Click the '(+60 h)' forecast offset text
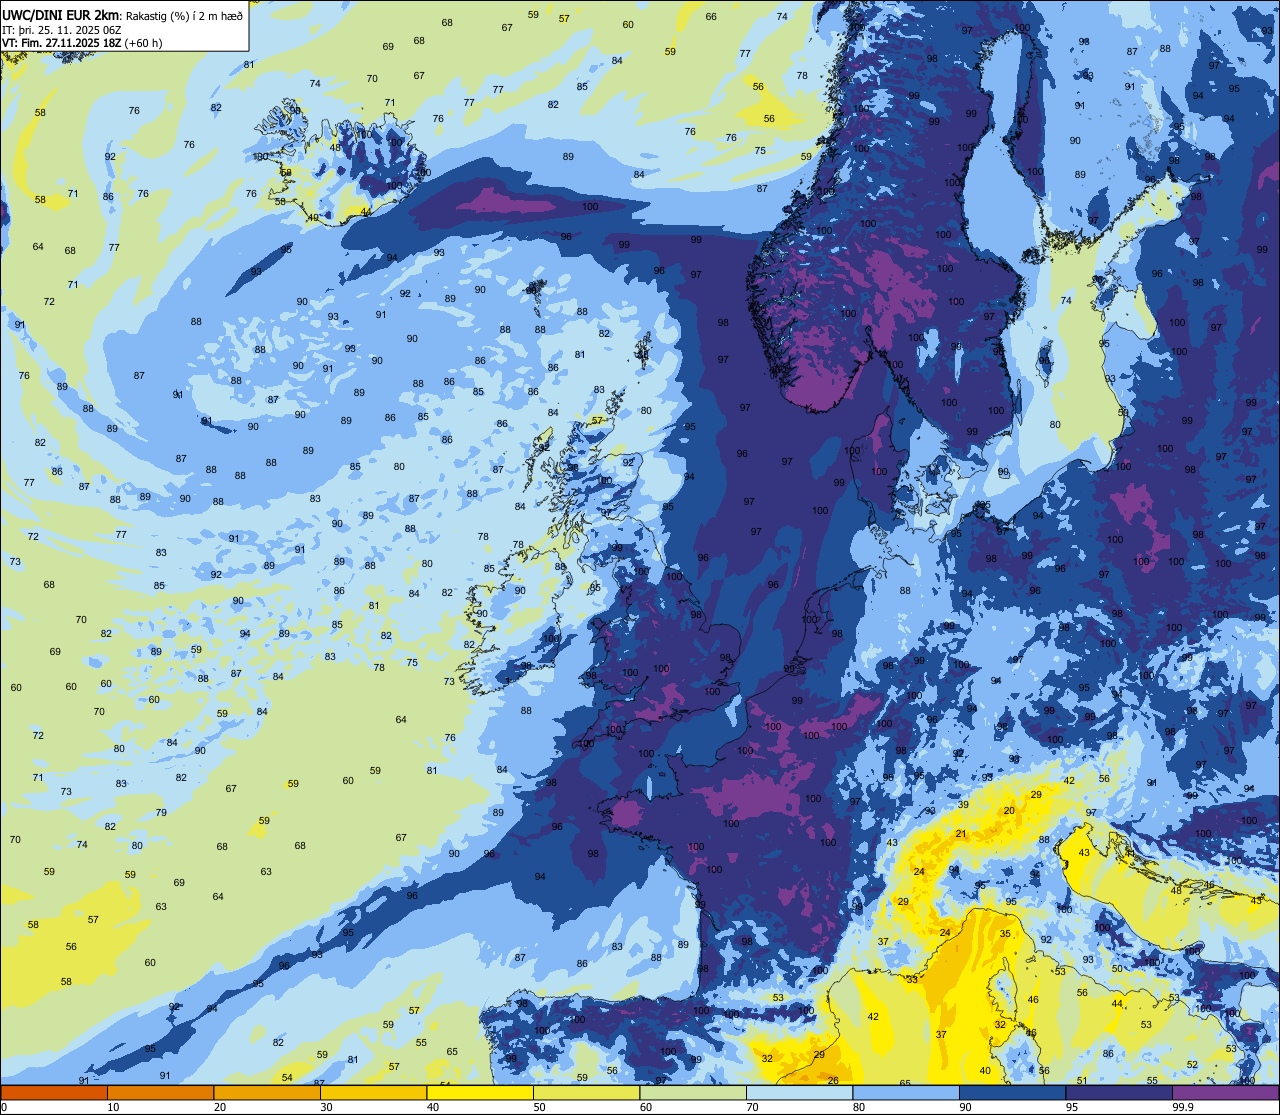The image size is (1280, 1115). tap(143, 43)
